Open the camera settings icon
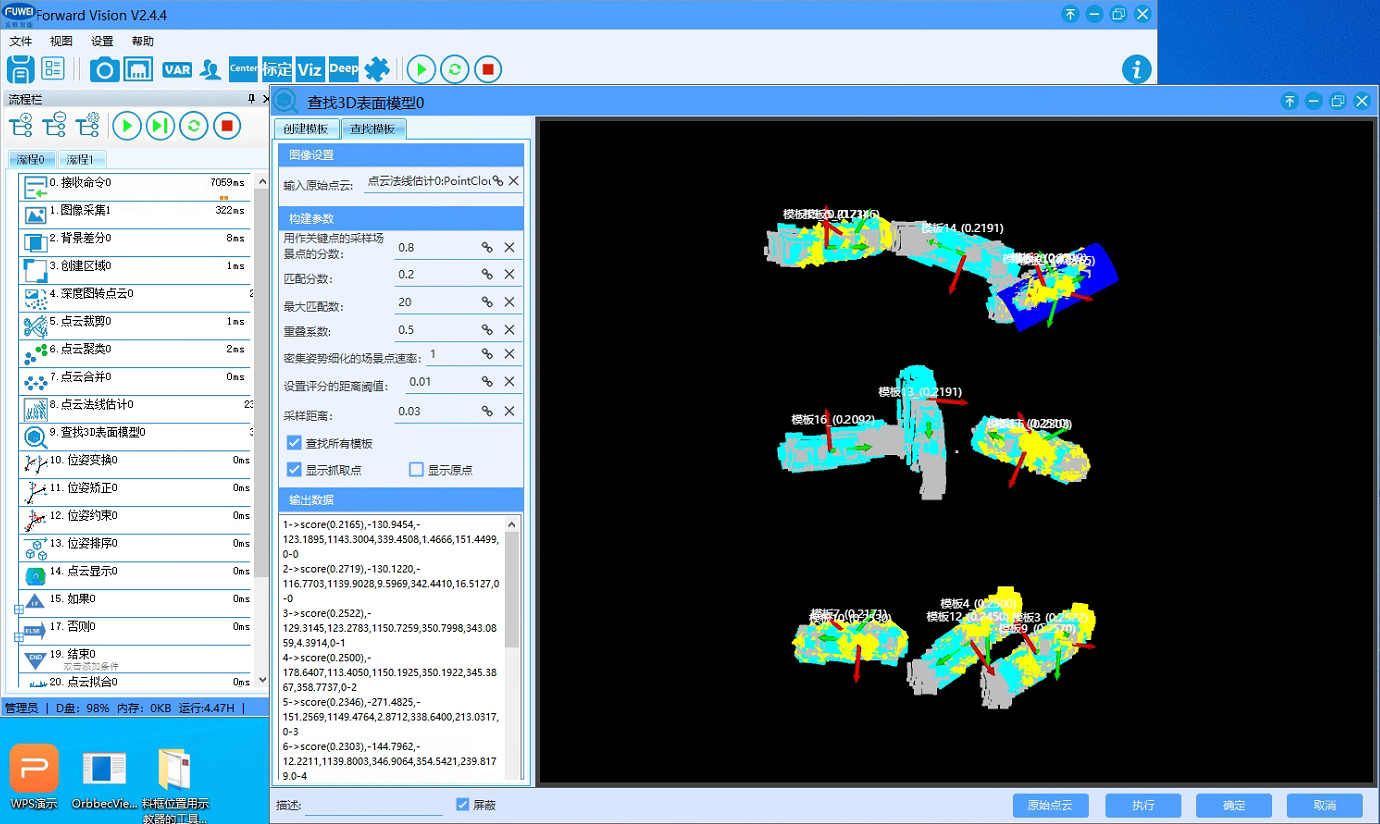This screenshot has height=824, width=1380. click(104, 69)
